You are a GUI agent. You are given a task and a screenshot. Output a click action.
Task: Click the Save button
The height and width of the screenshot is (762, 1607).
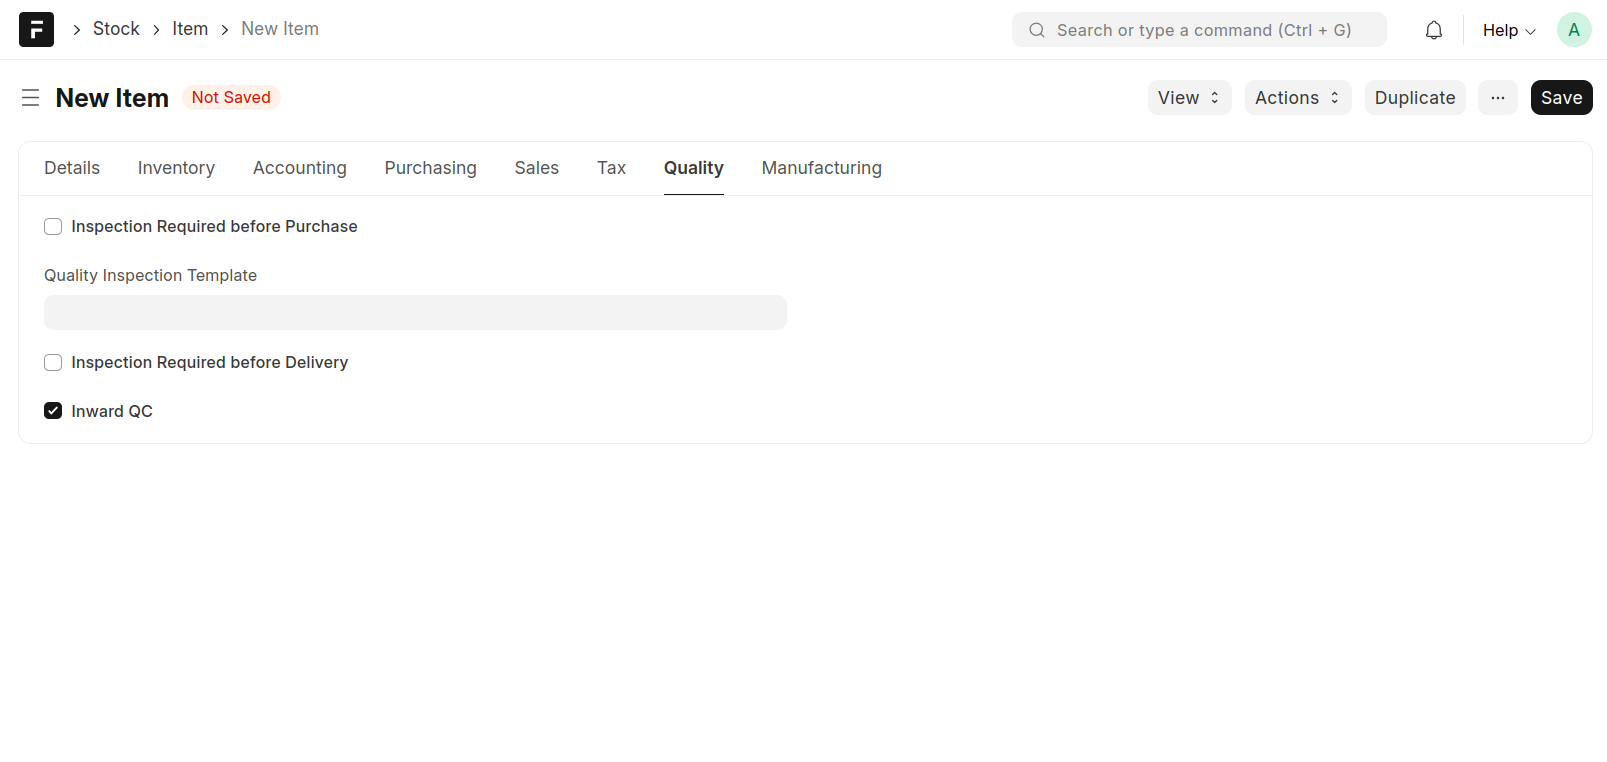pos(1560,98)
